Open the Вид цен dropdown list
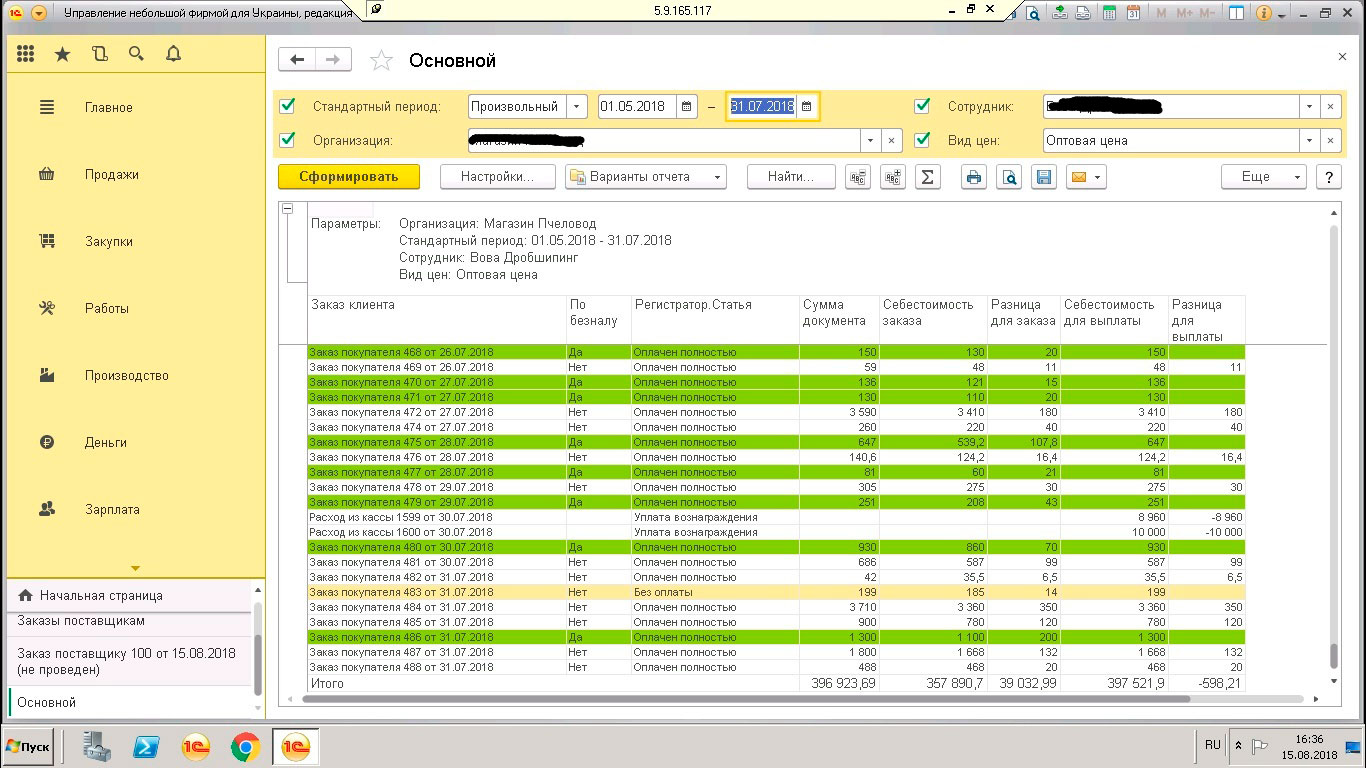1366x768 pixels. click(1309, 140)
